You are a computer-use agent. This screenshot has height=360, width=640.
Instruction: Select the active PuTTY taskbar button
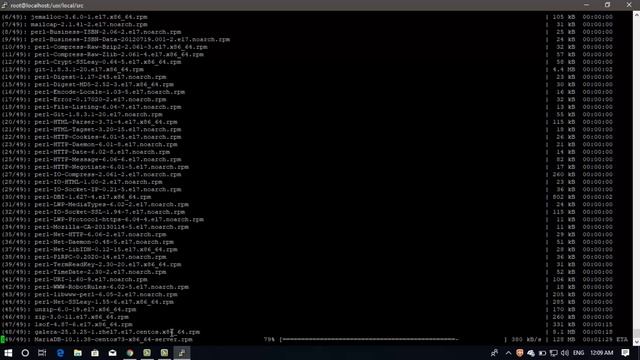coord(182,353)
